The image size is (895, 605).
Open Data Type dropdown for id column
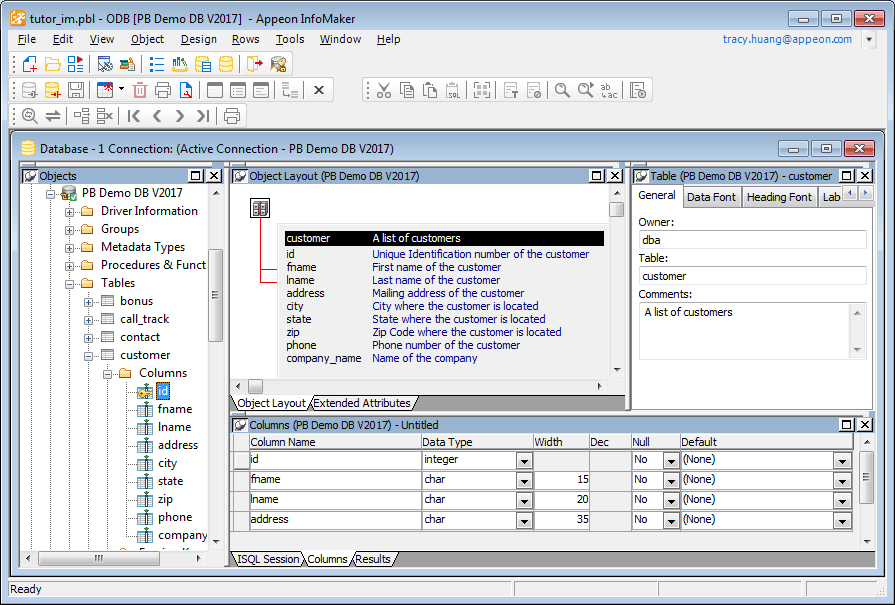(524, 461)
